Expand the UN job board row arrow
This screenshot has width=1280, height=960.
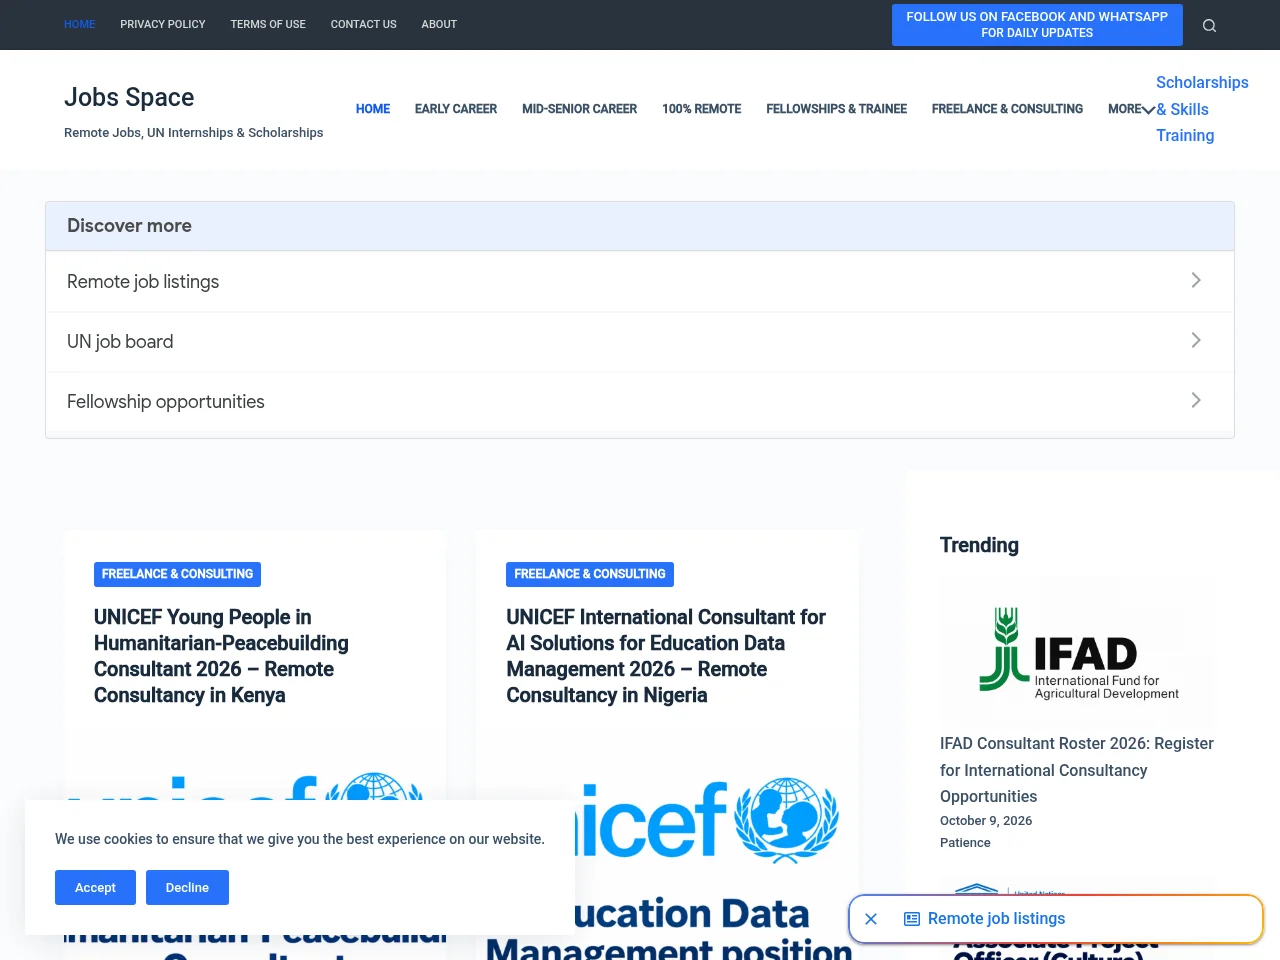(x=1196, y=340)
